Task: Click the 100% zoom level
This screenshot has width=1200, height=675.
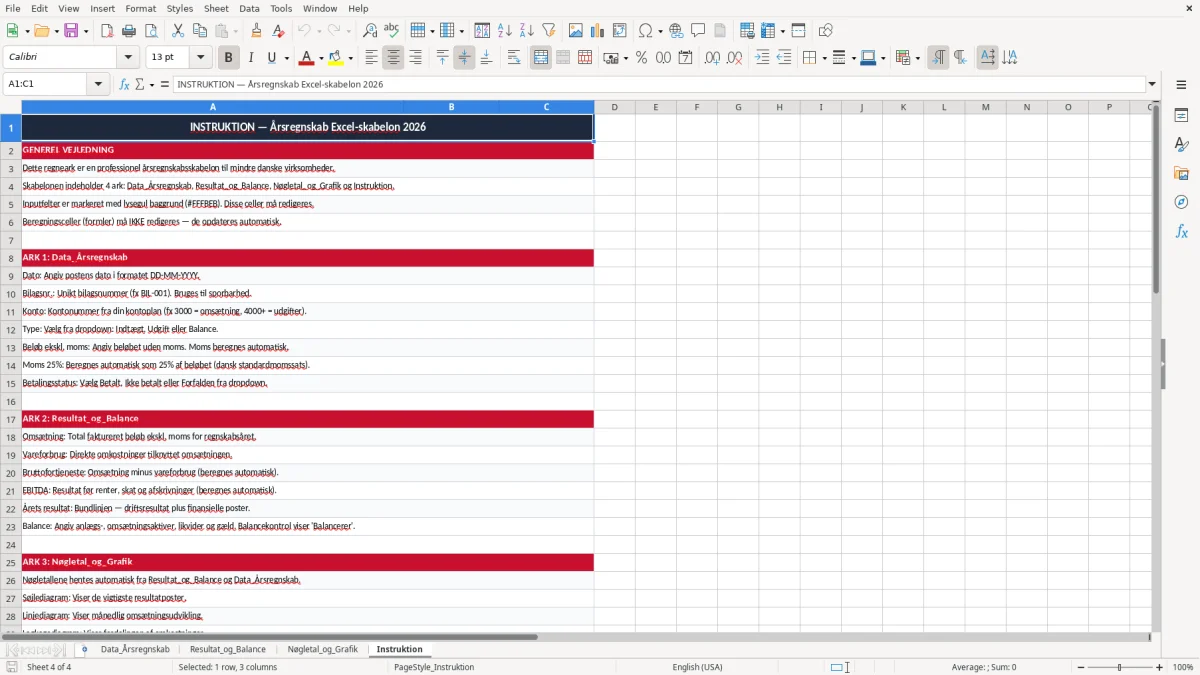Action: click(x=1183, y=667)
